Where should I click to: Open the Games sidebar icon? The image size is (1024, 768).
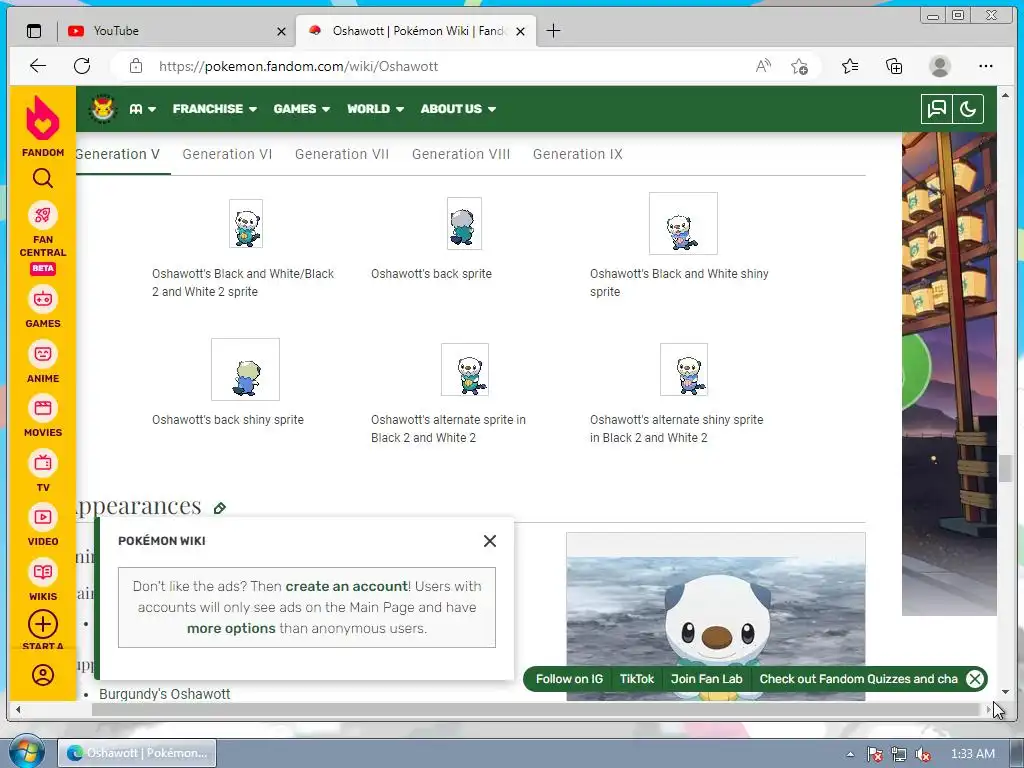(42, 299)
